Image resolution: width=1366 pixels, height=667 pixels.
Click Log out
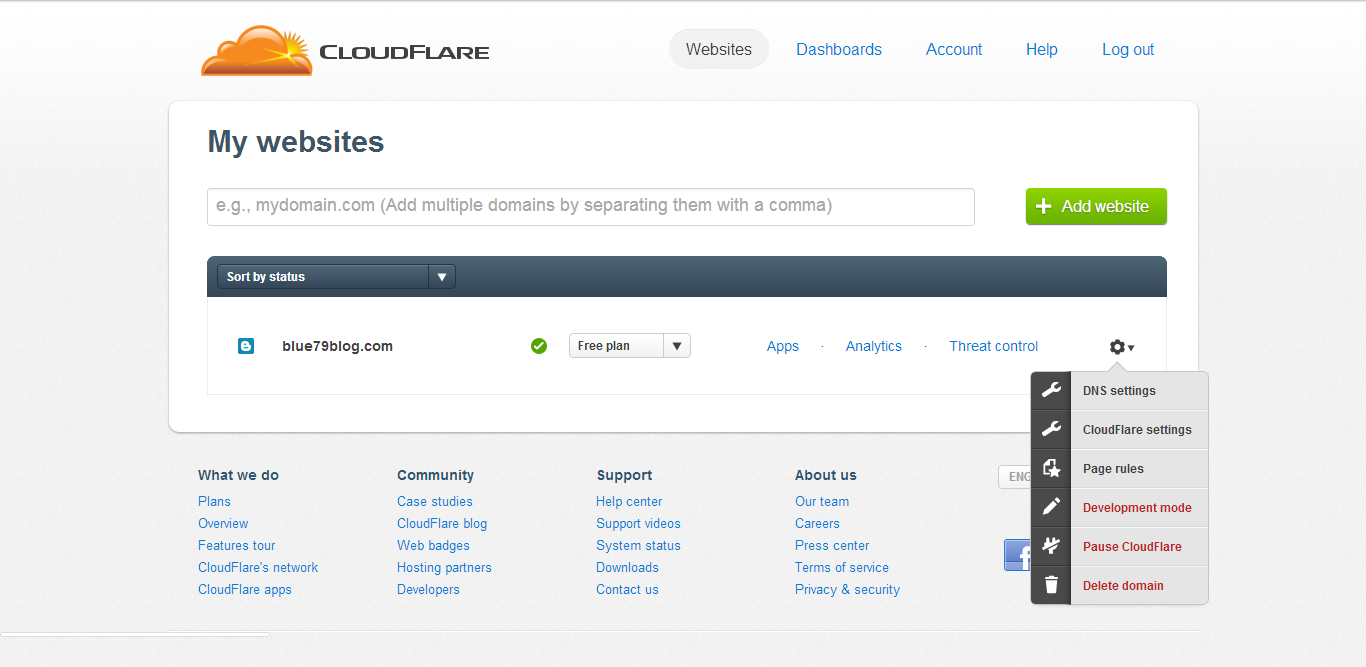(x=1128, y=49)
